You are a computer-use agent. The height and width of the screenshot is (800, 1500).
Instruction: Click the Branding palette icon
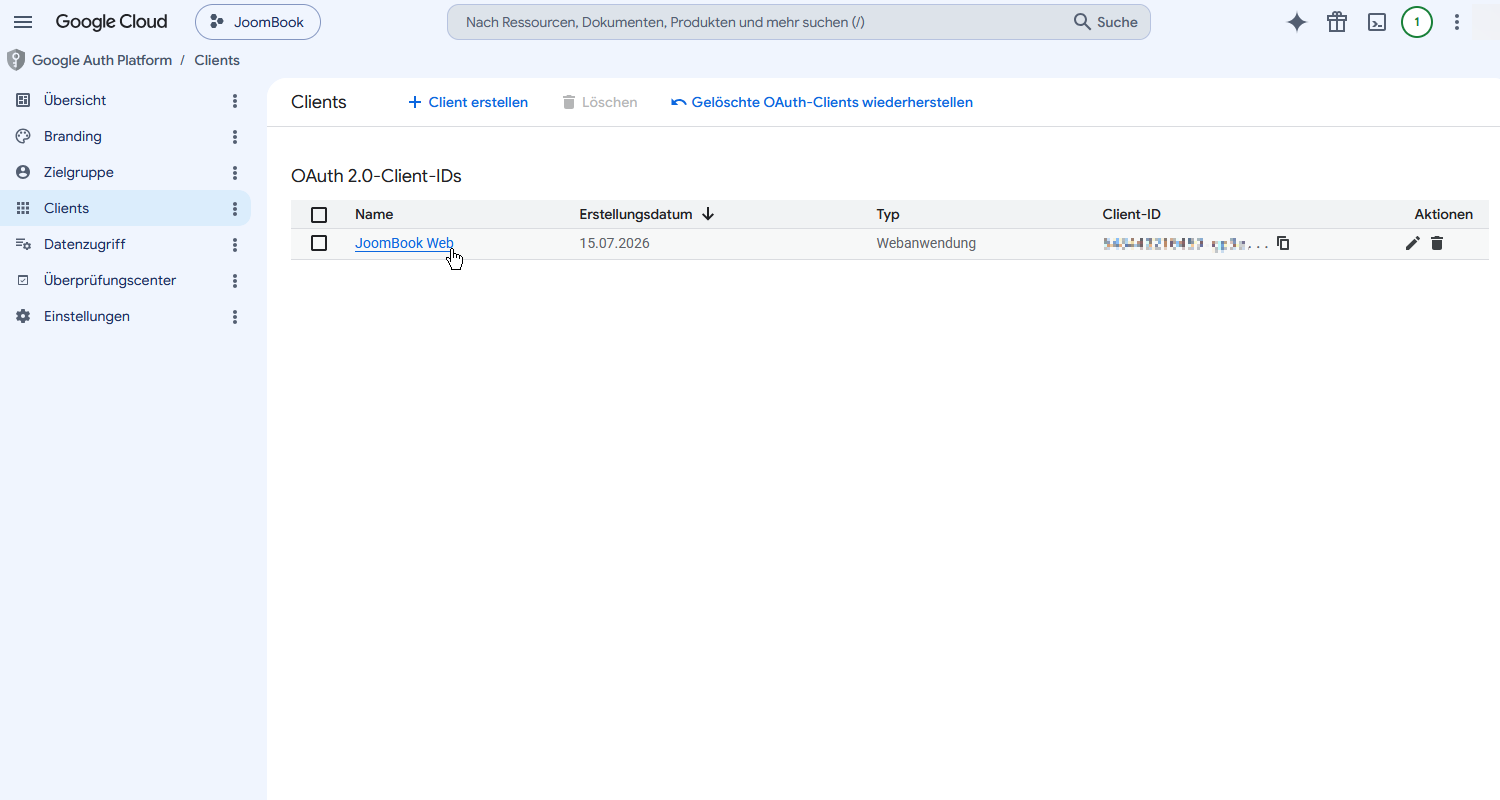pyautogui.click(x=23, y=136)
